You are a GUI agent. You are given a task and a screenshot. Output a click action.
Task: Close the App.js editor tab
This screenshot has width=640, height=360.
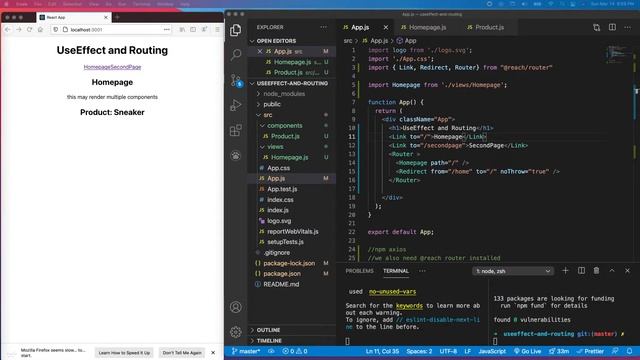tap(386, 27)
